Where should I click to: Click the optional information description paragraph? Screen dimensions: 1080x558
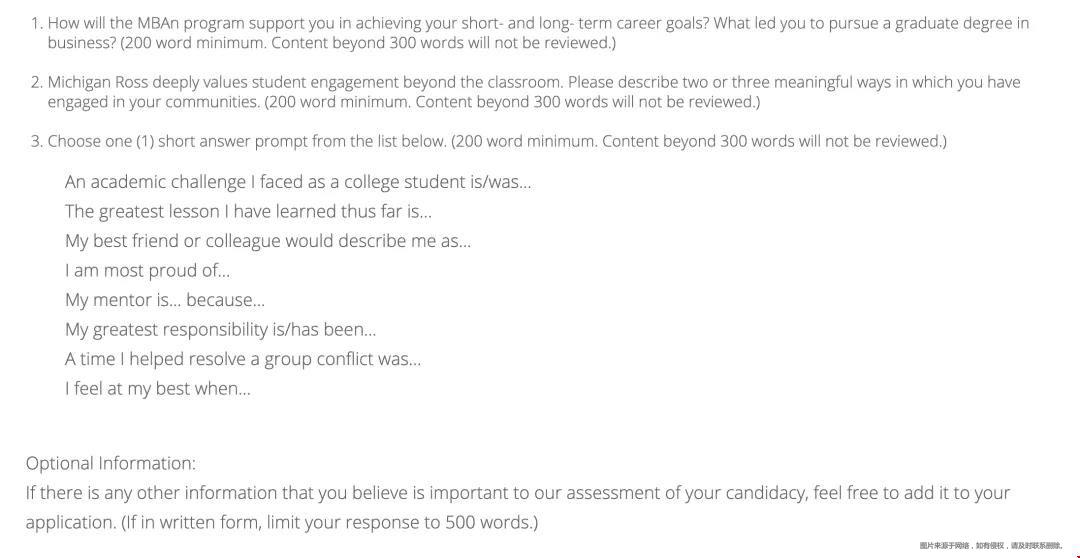pyautogui.click(x=518, y=508)
